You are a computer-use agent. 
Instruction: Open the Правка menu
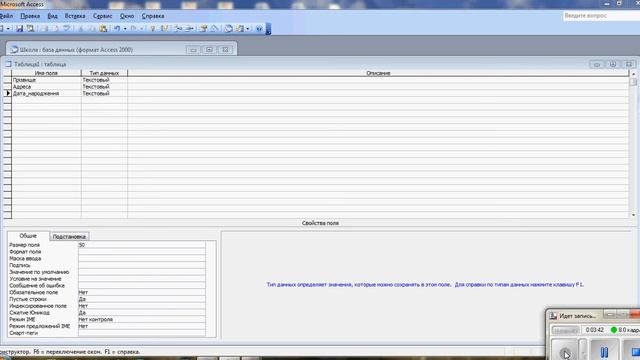30,16
